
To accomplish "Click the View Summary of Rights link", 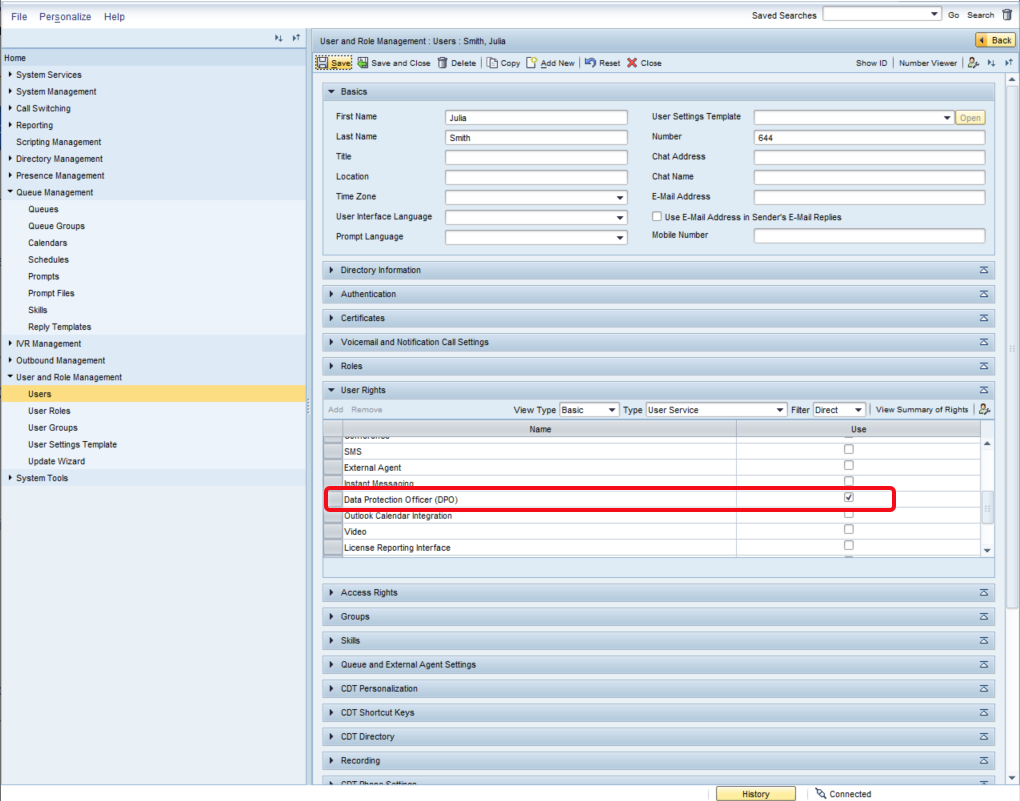I will tap(922, 410).
